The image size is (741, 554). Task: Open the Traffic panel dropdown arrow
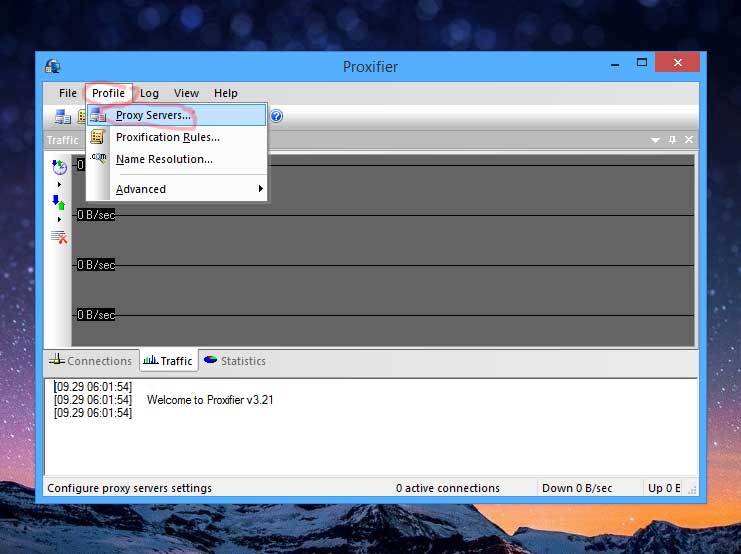(655, 140)
